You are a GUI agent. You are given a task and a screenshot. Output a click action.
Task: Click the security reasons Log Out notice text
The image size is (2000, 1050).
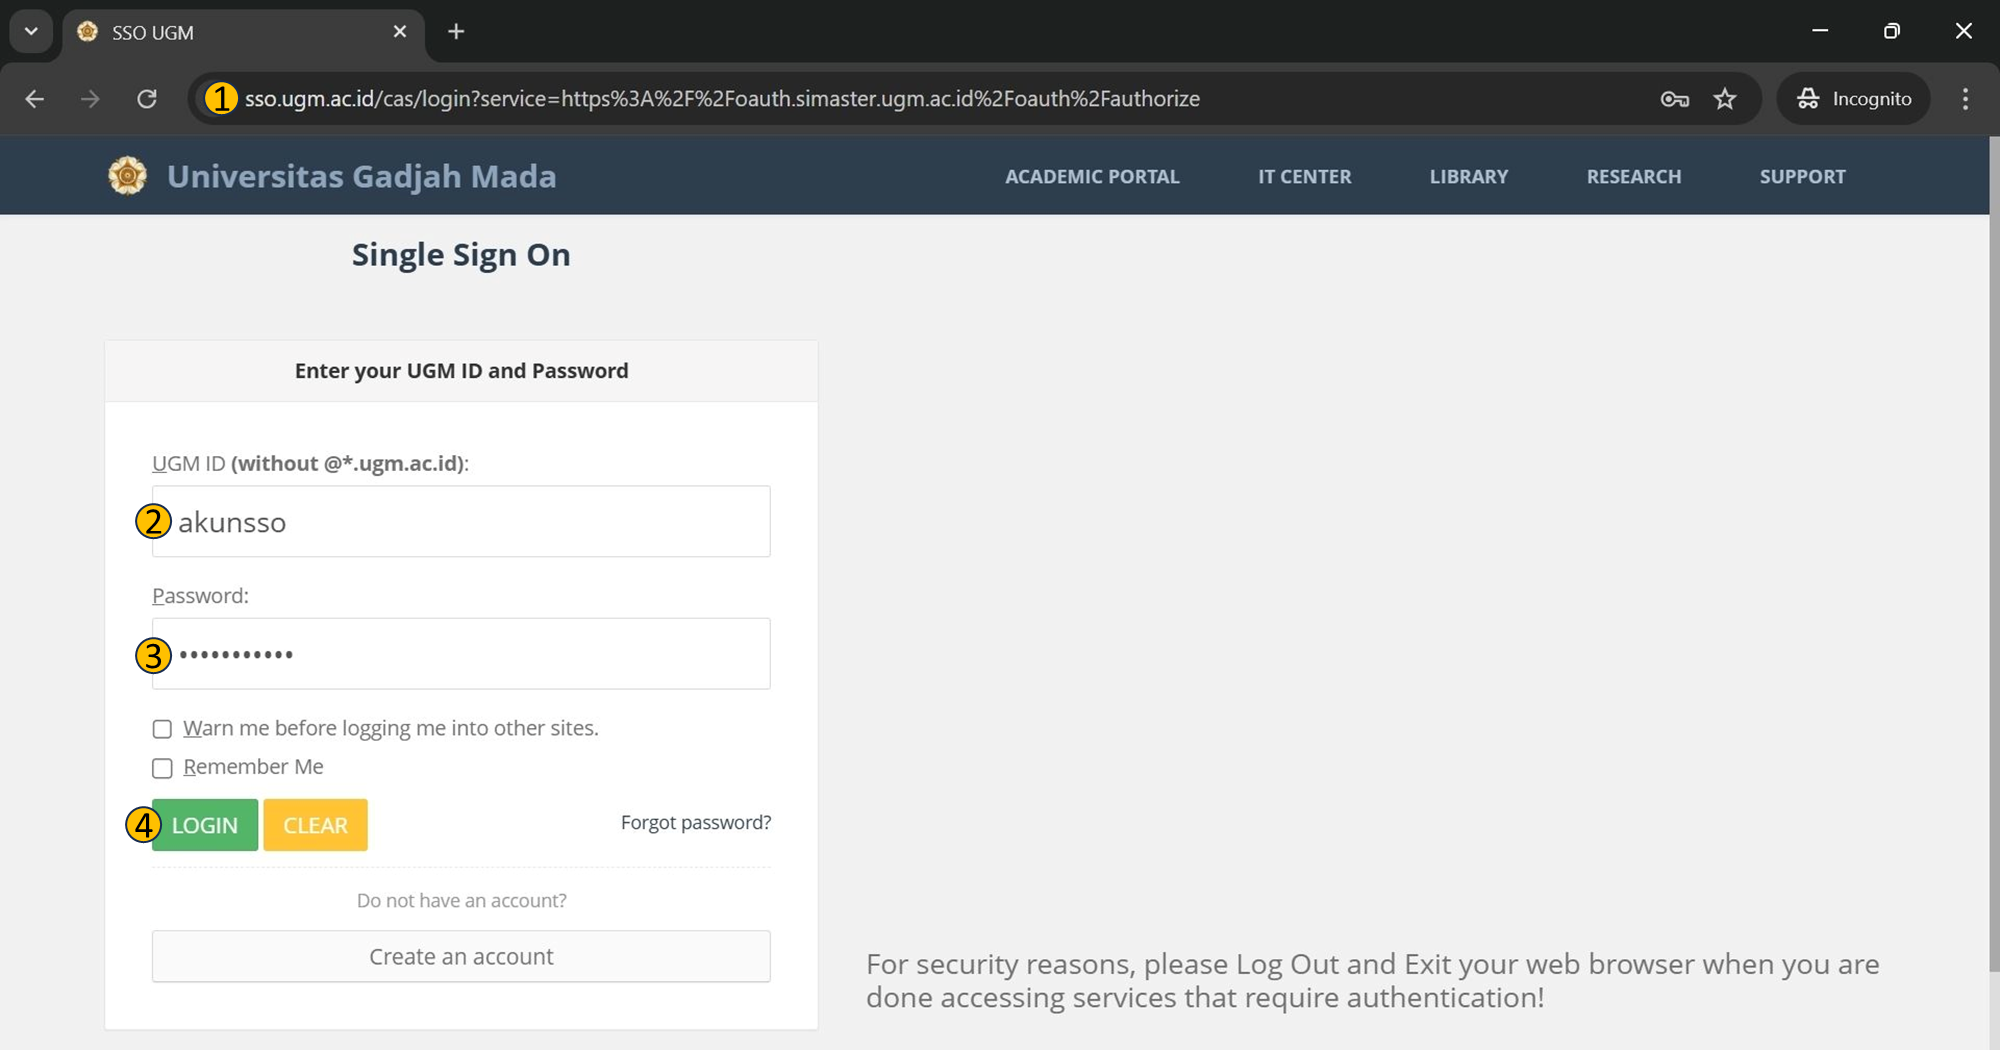[1373, 981]
